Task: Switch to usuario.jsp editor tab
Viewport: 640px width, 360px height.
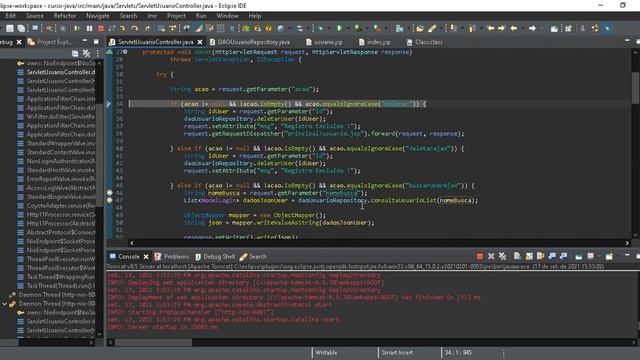Action: 324,42
